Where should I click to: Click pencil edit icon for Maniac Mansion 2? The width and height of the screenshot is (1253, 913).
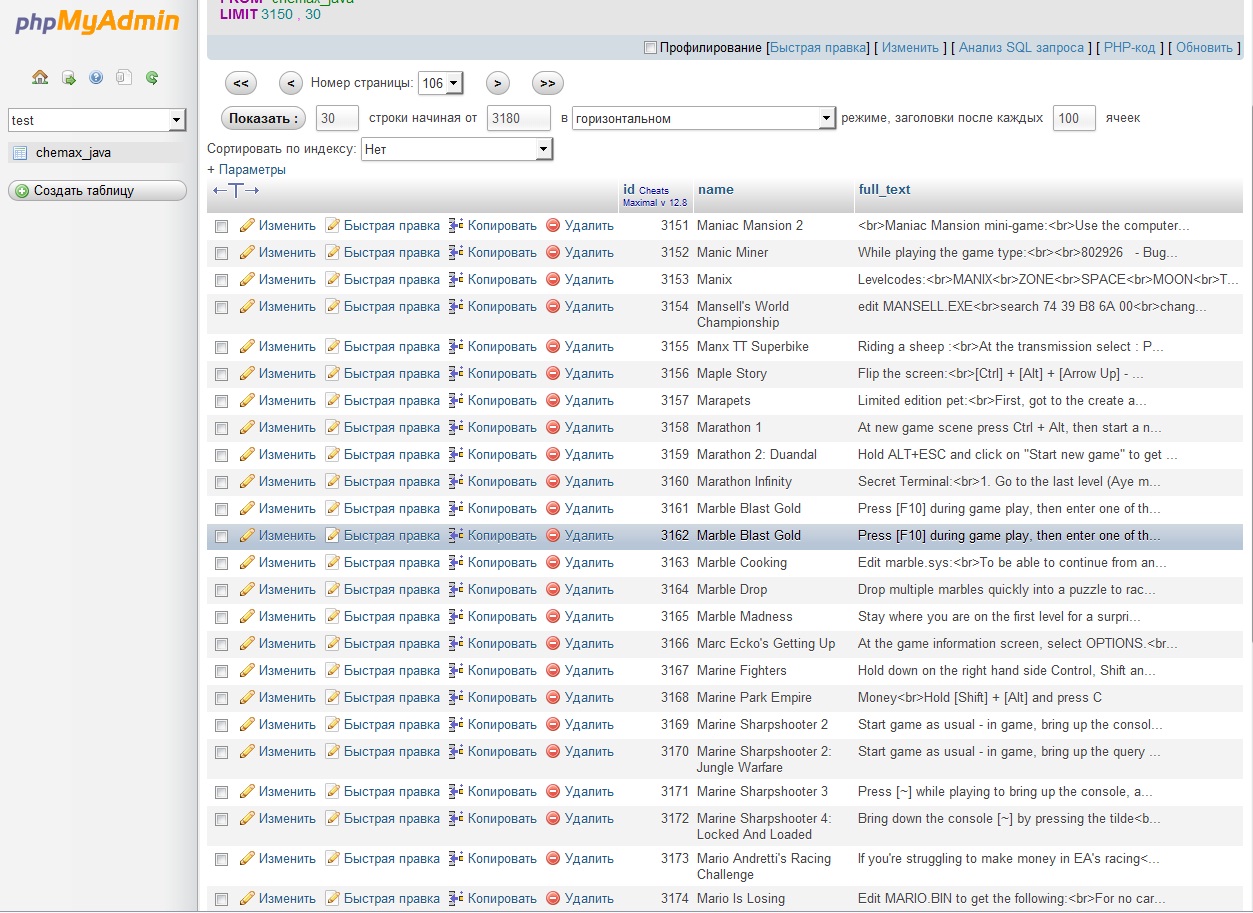click(x=247, y=226)
